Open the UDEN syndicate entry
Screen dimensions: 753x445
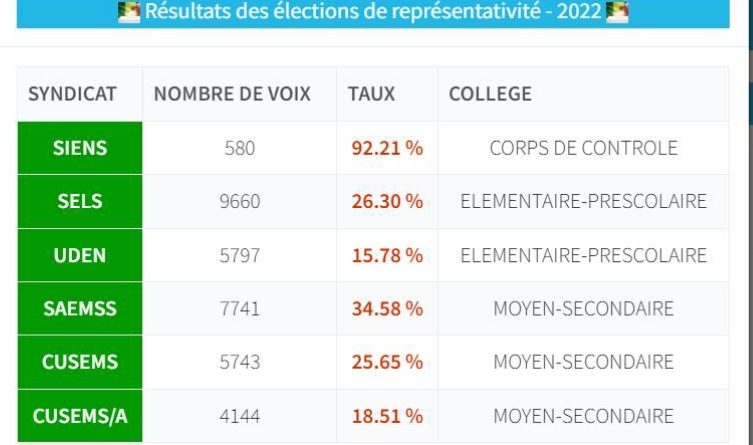[80, 255]
